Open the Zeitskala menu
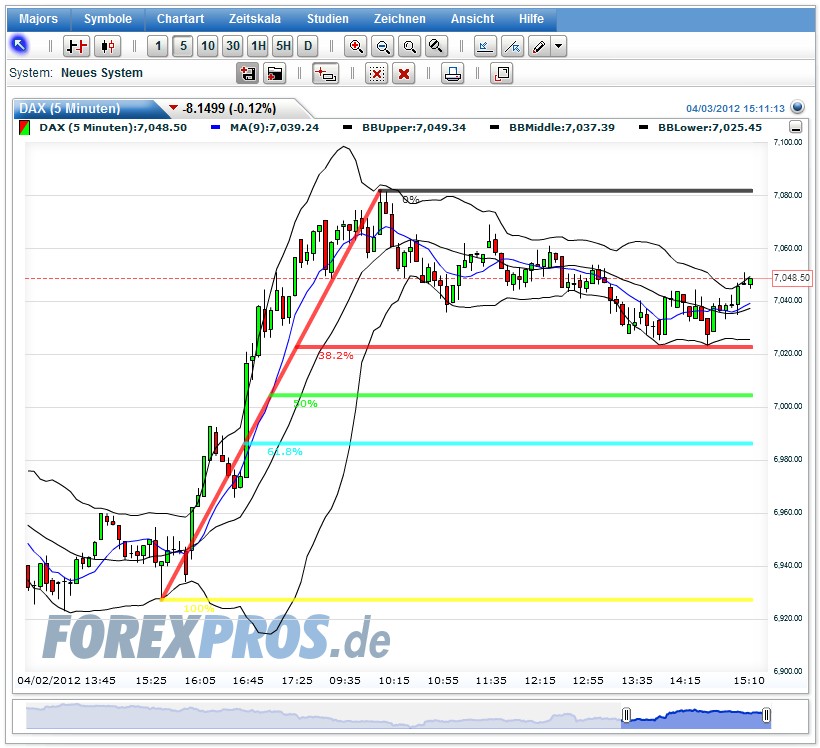This screenshot has height=748, width=820. click(x=255, y=19)
